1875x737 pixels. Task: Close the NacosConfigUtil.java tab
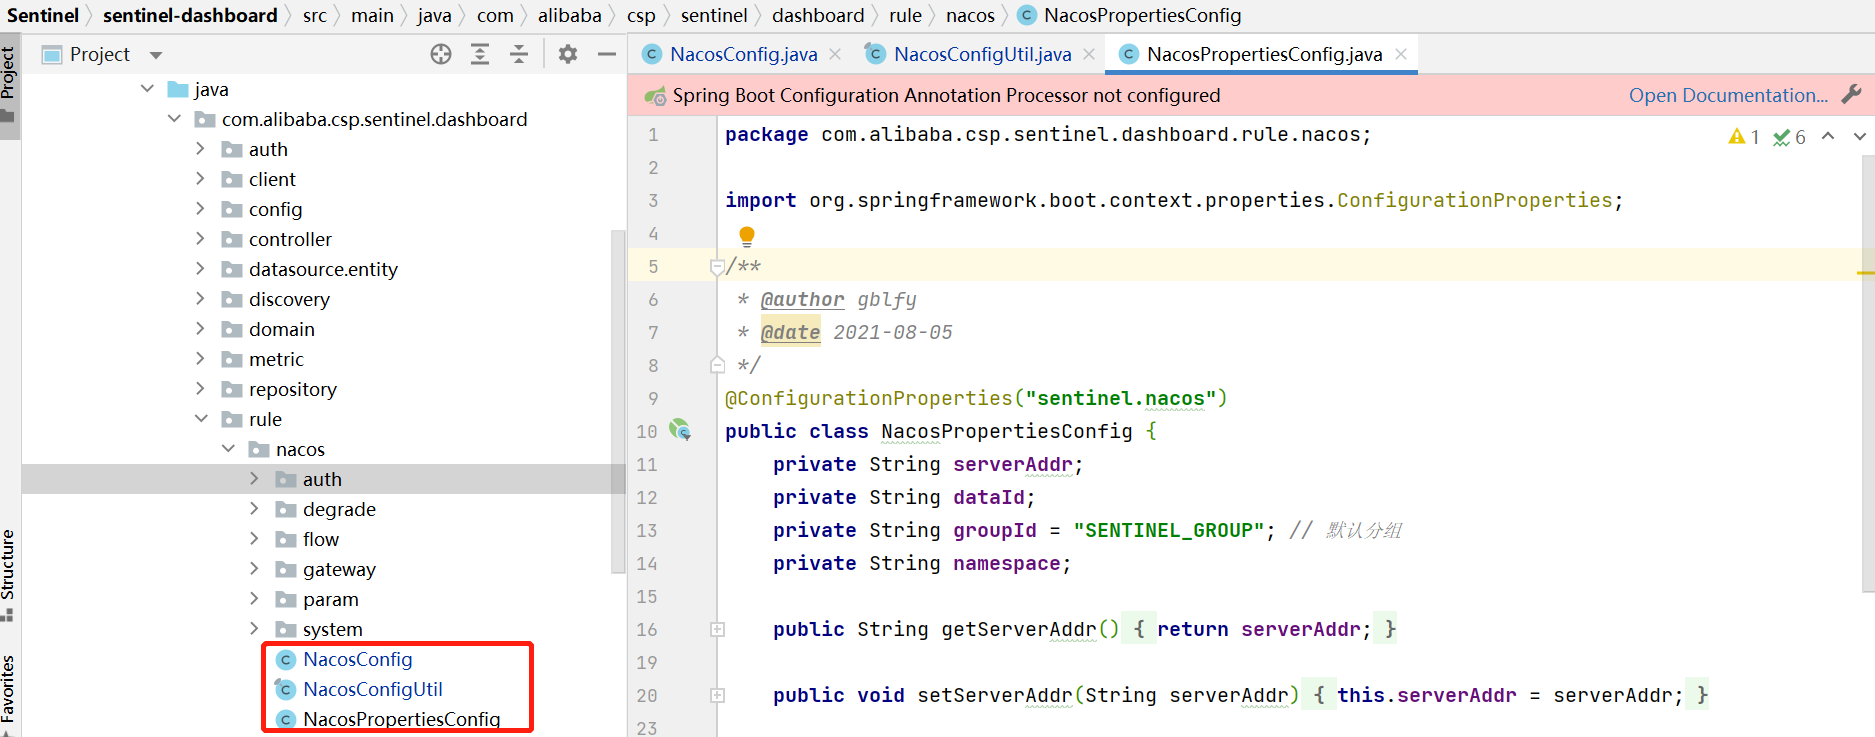pyautogui.click(x=1089, y=54)
